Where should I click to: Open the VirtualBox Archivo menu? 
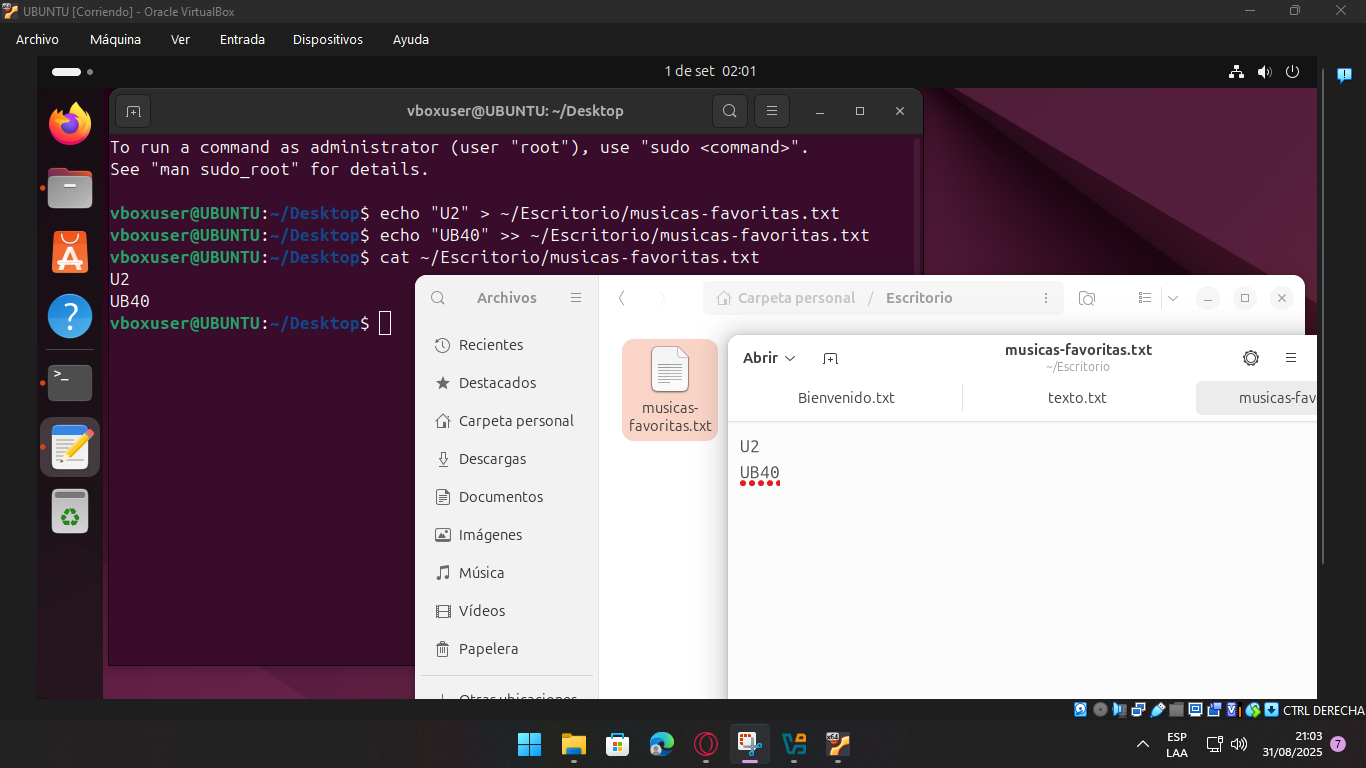point(37,40)
